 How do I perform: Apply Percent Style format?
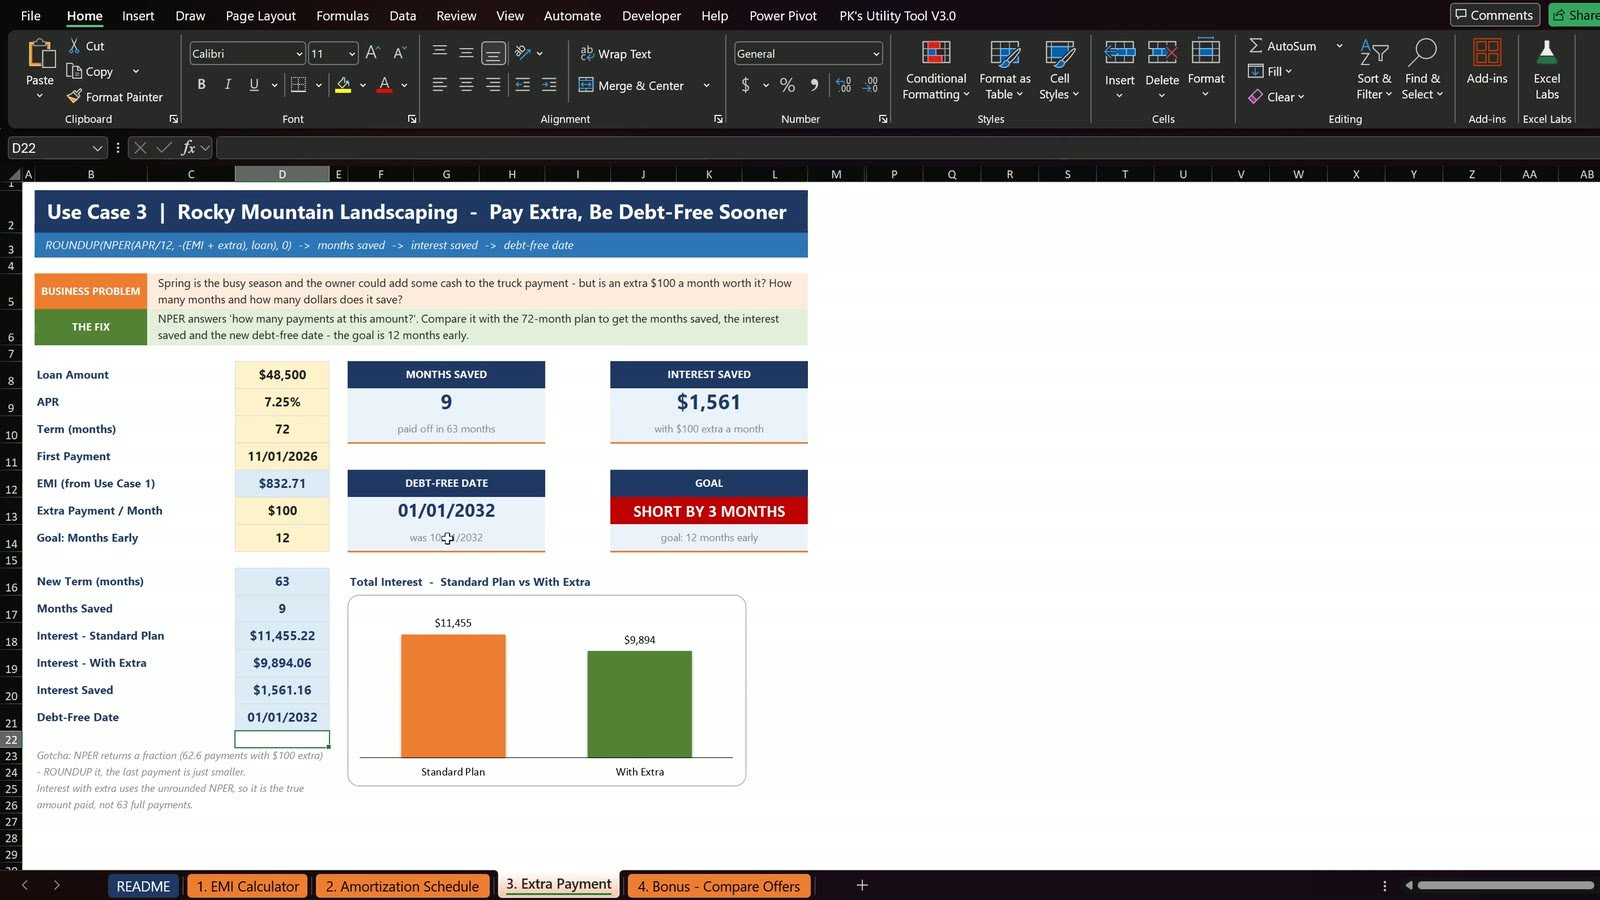pyautogui.click(x=788, y=85)
